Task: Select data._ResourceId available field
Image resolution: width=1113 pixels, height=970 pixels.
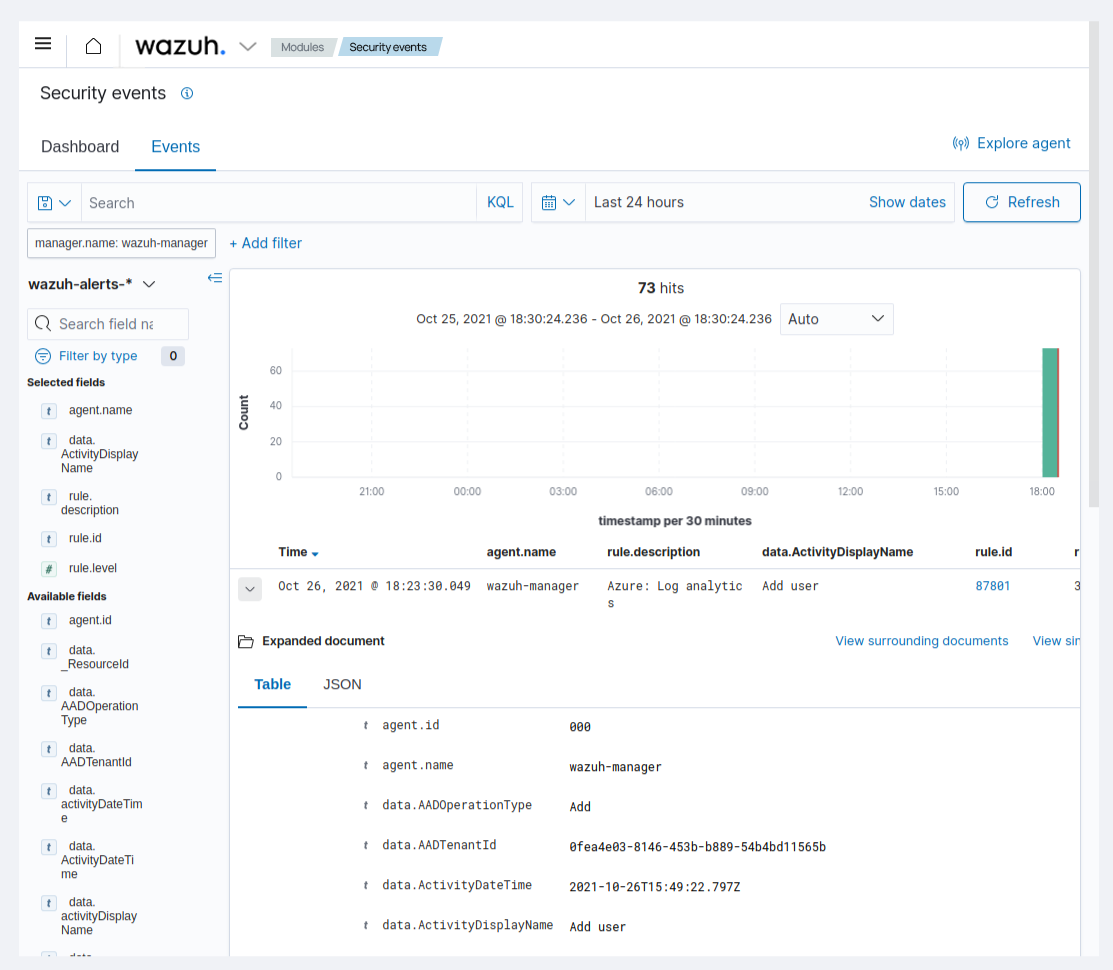Action: coord(94,657)
